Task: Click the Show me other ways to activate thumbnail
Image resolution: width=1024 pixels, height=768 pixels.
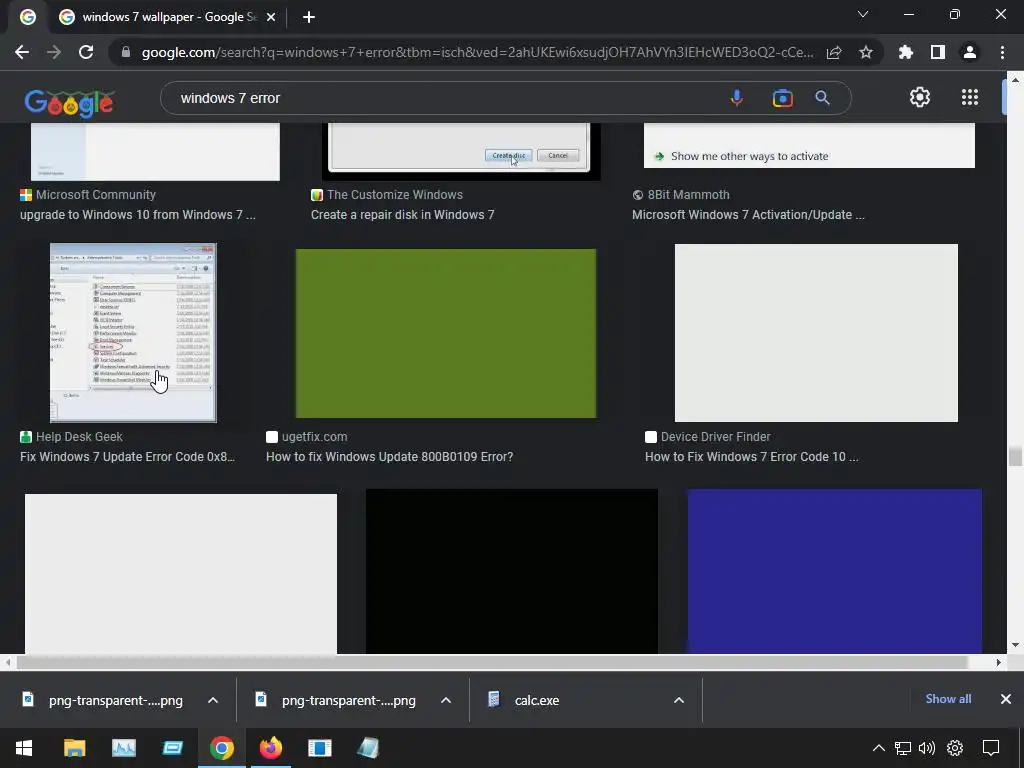Action: point(809,145)
